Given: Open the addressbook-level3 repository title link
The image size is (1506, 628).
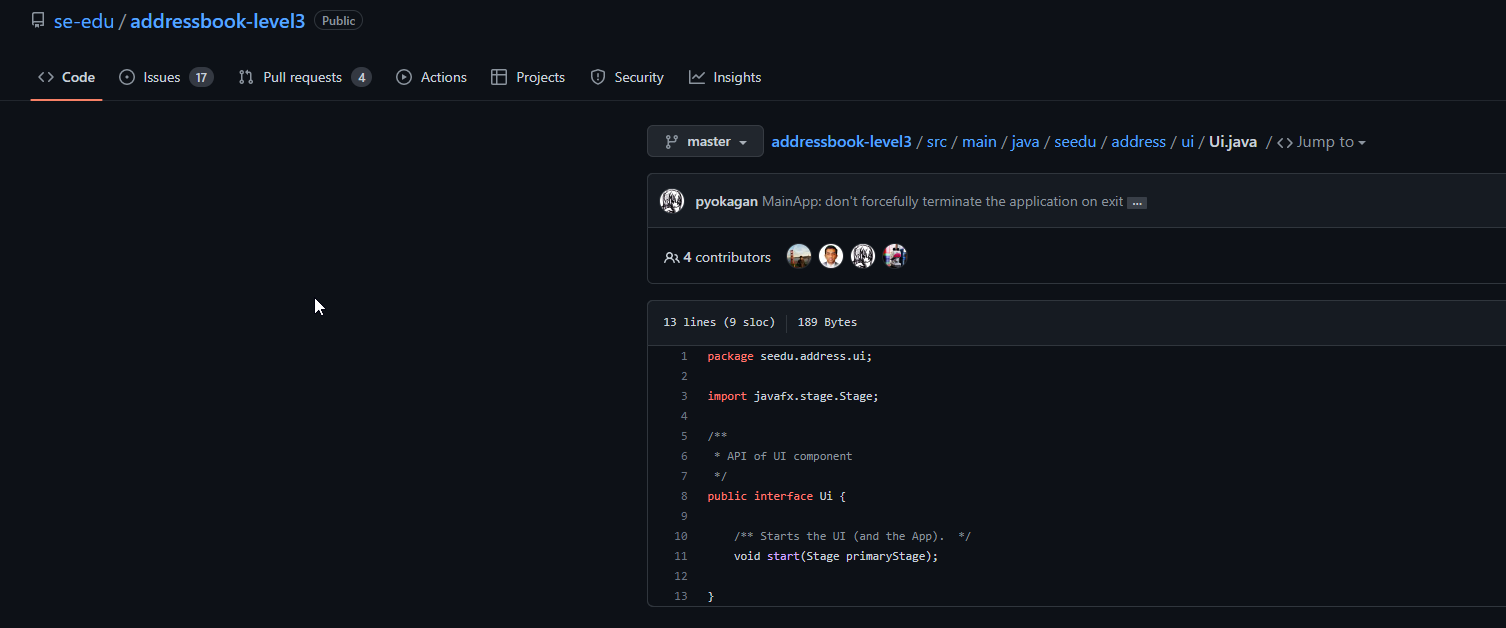Looking at the screenshot, I should pyautogui.click(x=217, y=21).
